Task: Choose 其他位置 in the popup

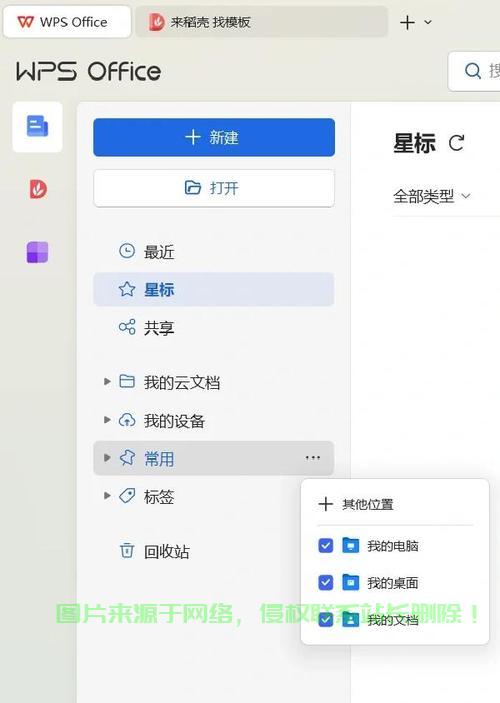Action: pyautogui.click(x=368, y=504)
